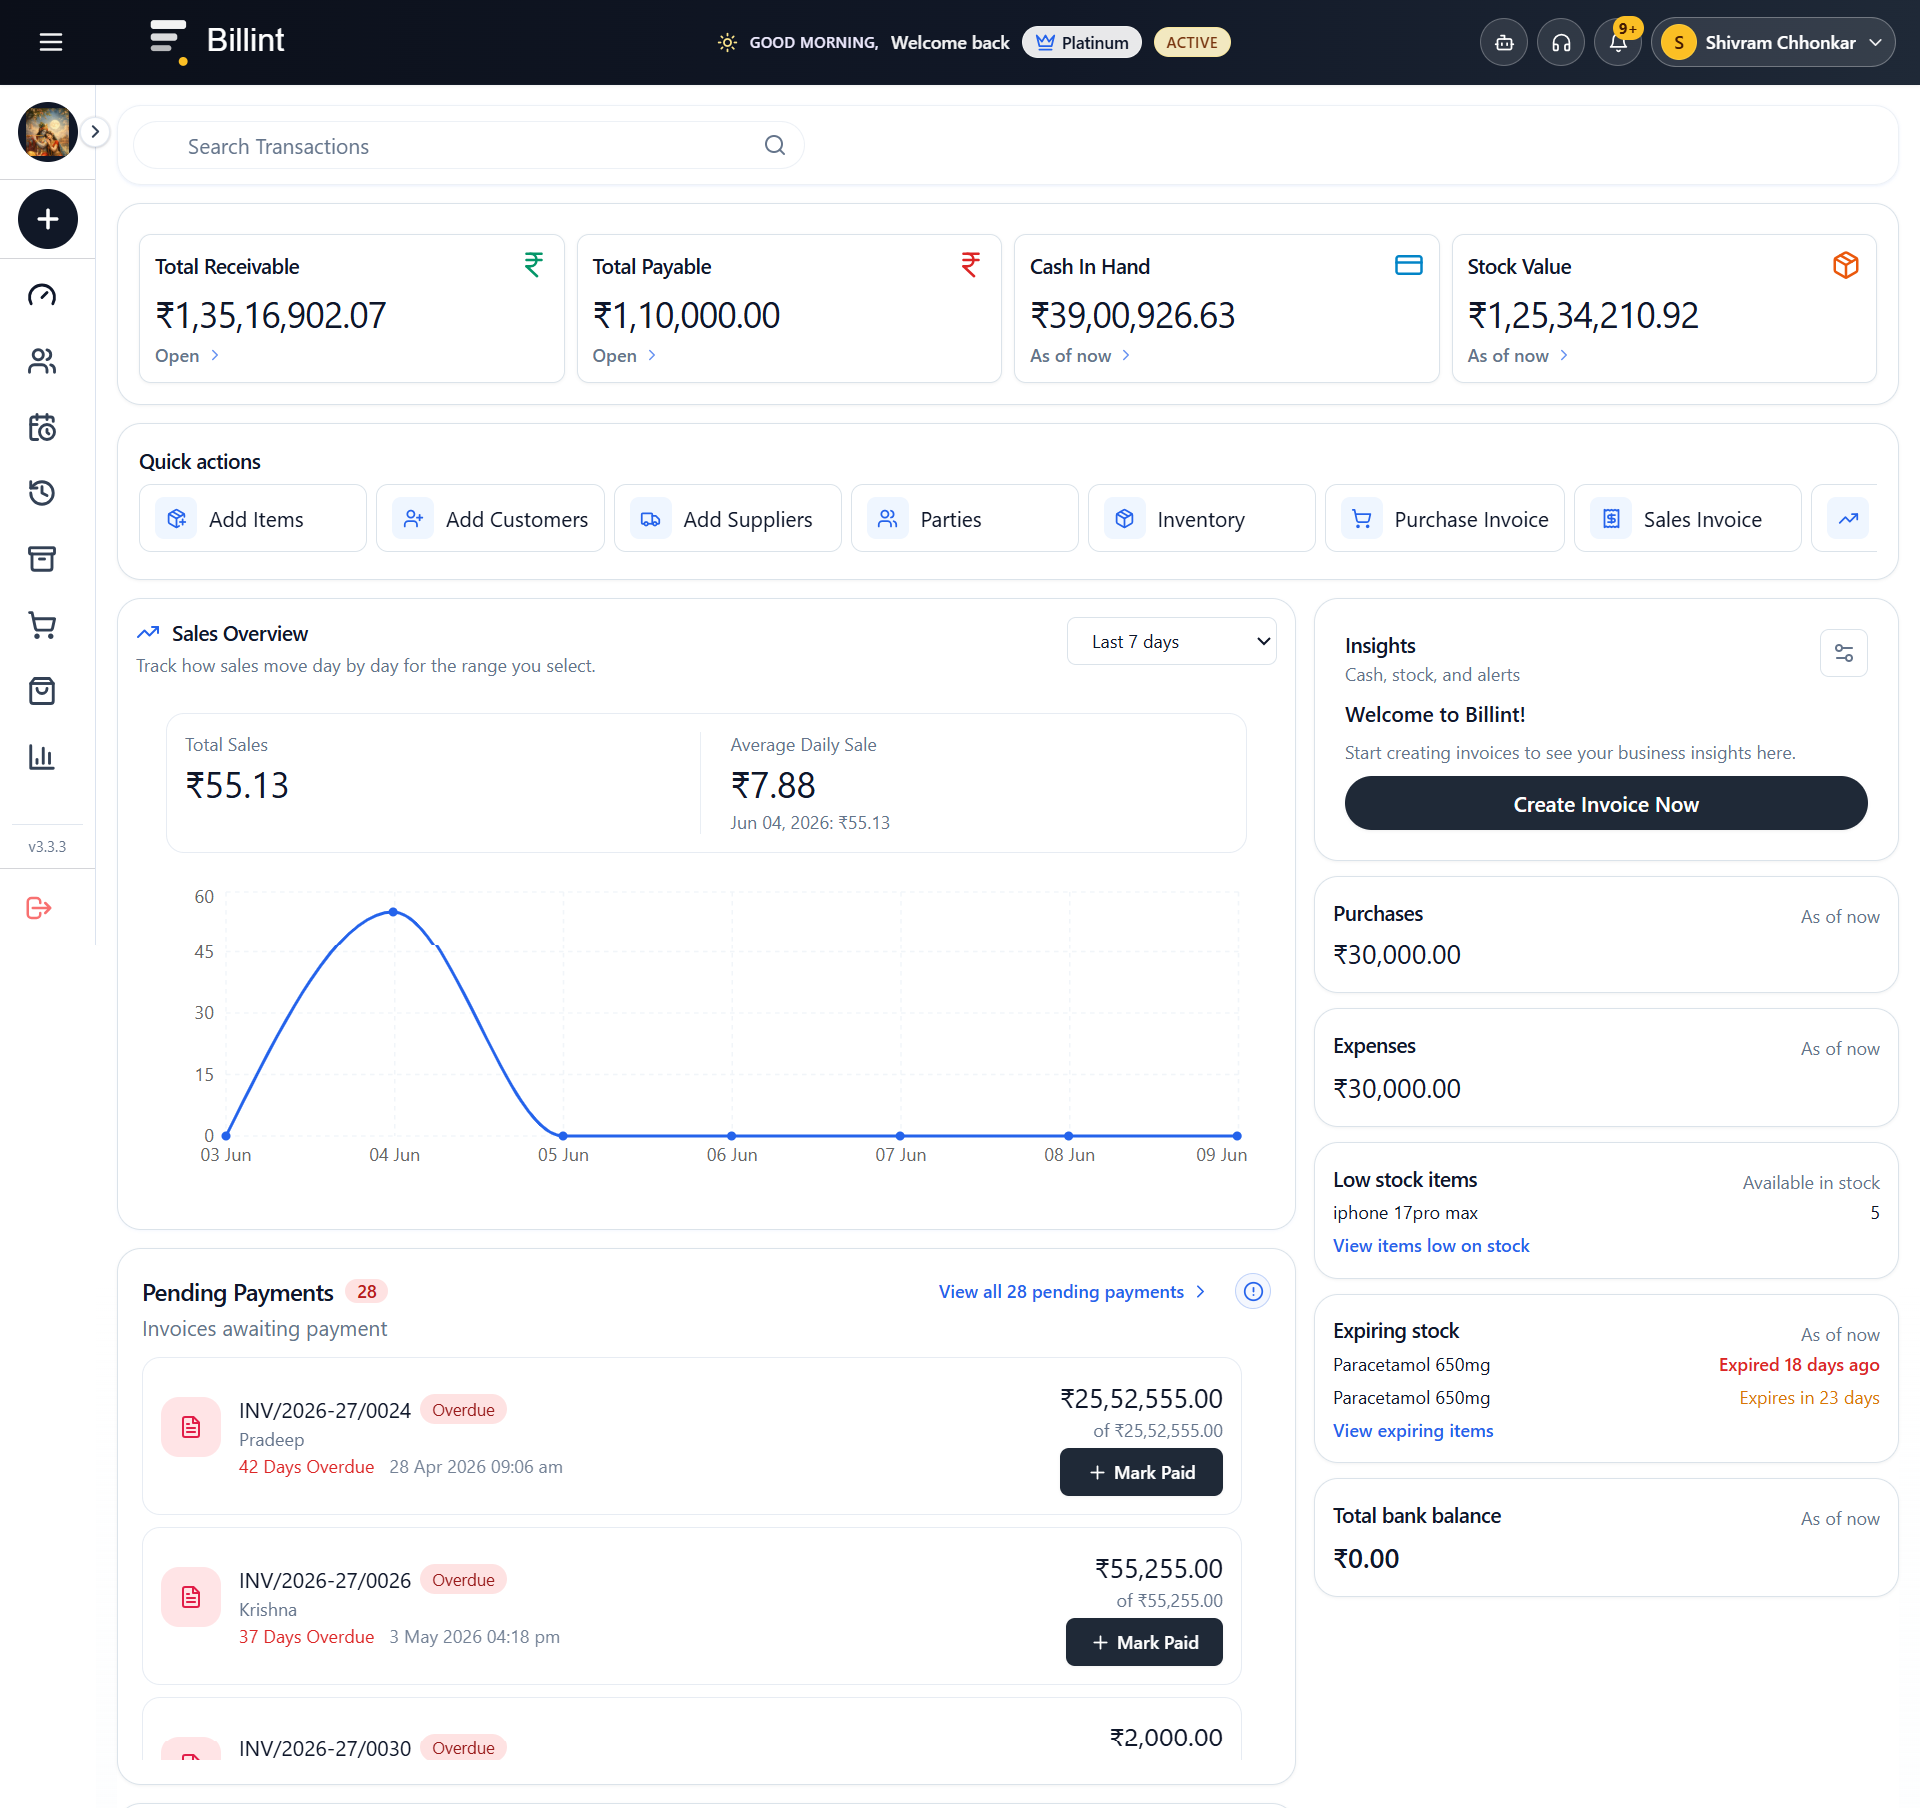Screen dimensions: 1920x1808
Task: Open View items low on stock link
Action: (1431, 1246)
